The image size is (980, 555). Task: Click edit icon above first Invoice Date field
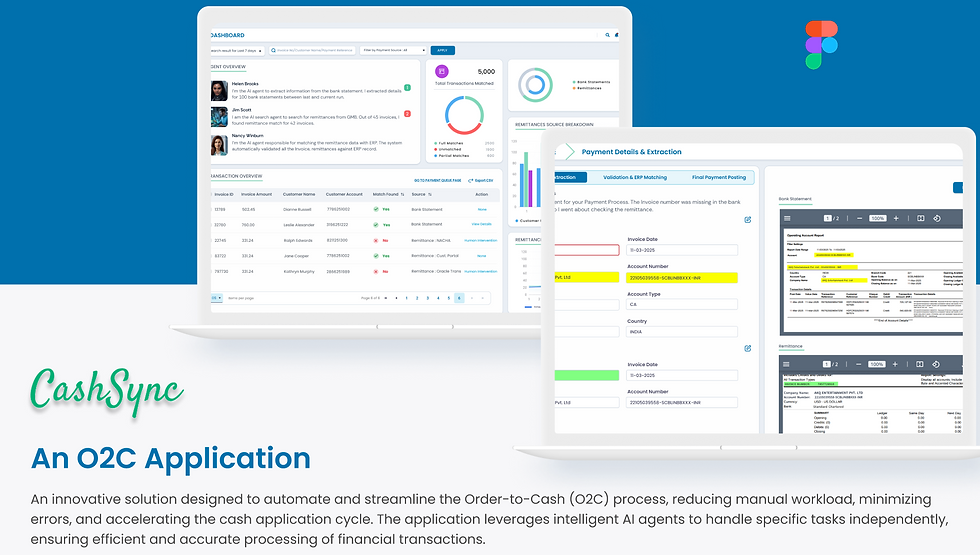748,220
